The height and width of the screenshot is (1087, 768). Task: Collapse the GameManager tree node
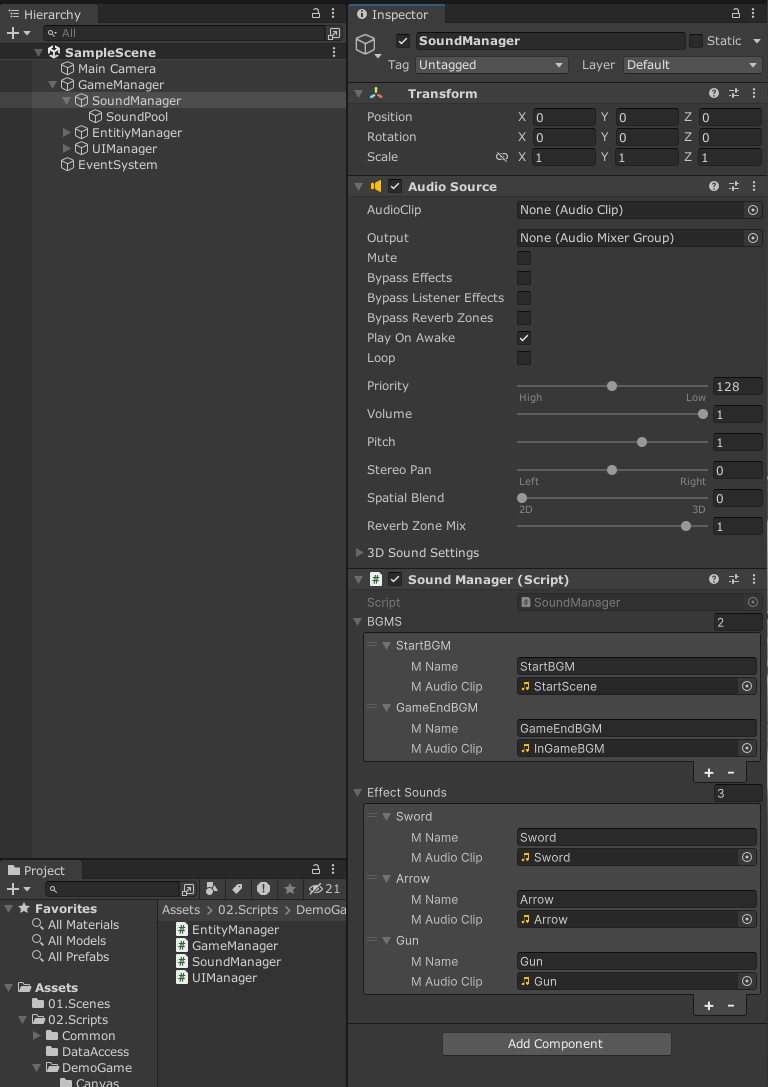point(52,85)
